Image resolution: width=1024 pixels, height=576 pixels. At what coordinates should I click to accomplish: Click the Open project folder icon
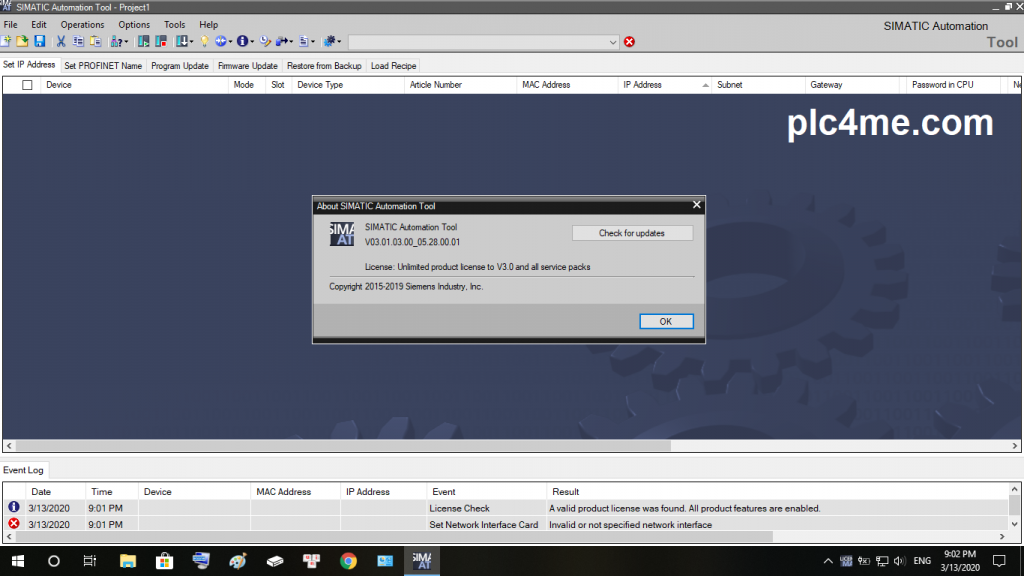[x=22, y=42]
